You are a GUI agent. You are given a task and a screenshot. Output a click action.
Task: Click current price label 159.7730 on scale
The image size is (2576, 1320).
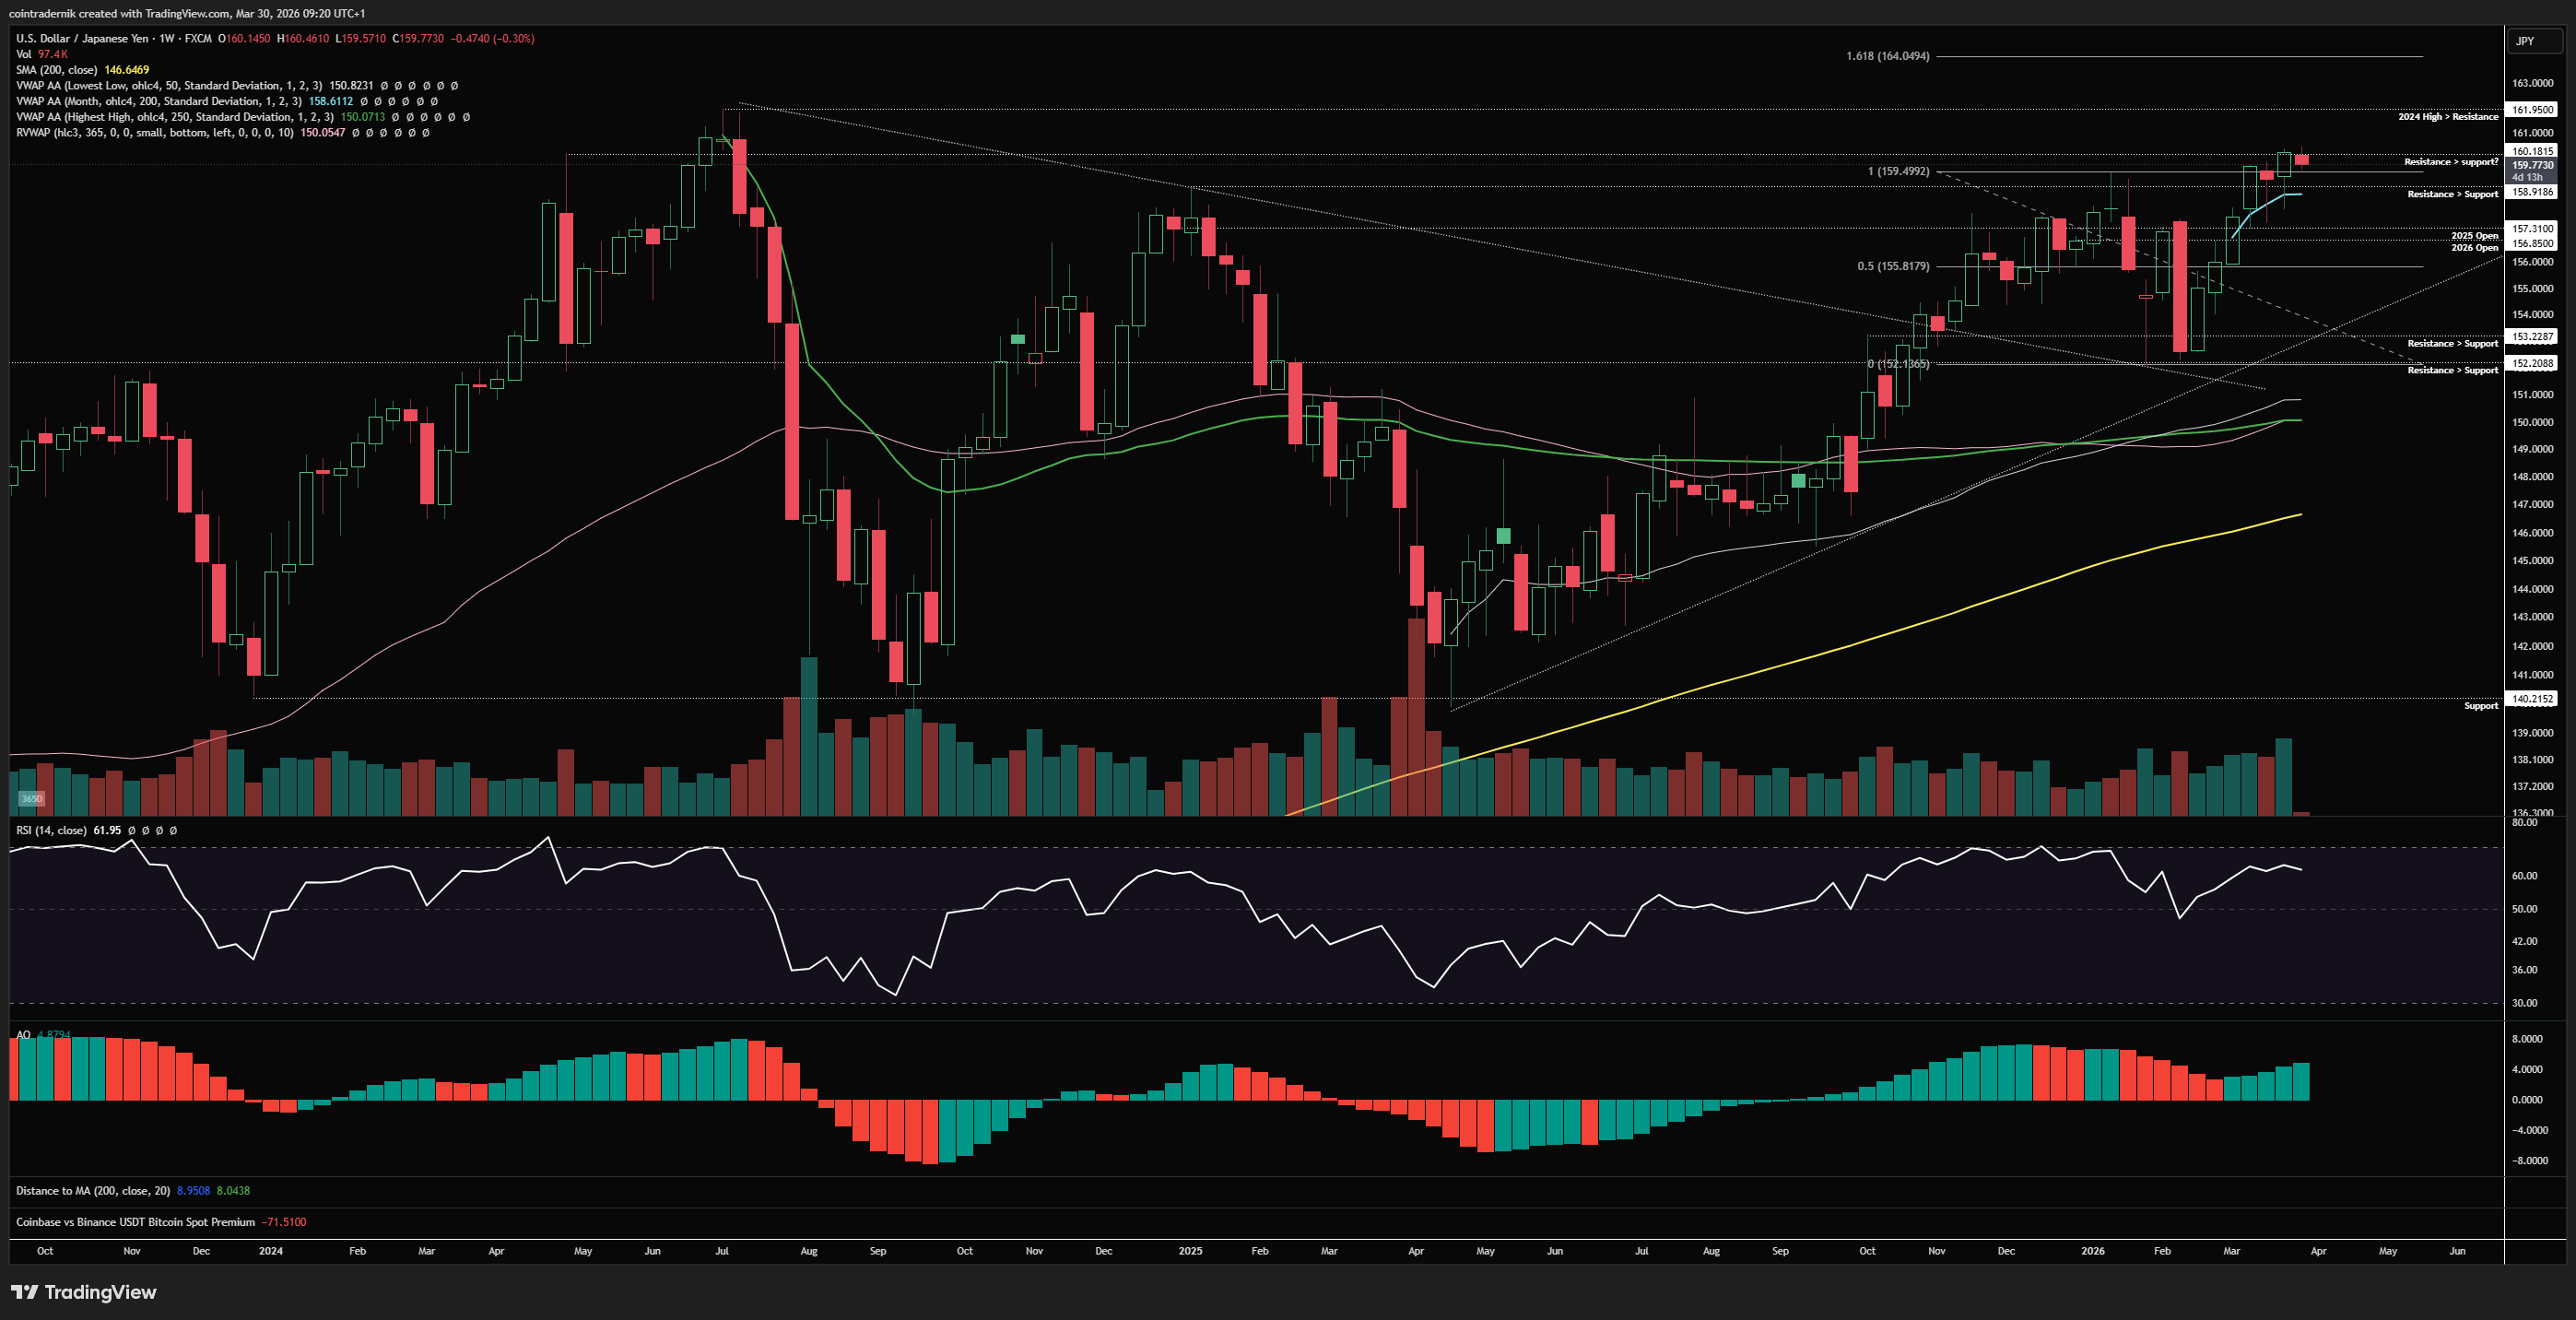pos(2533,165)
